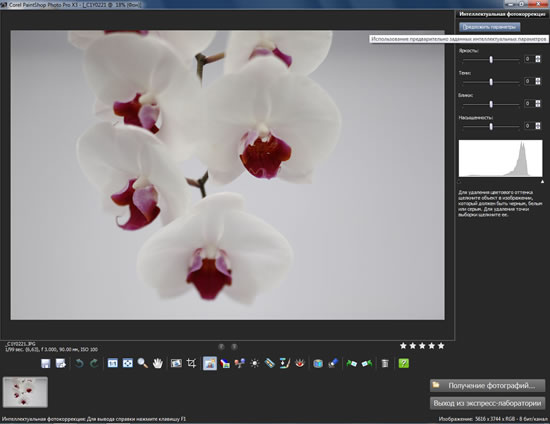Image resolution: width=550 pixels, height=424 pixels.
Task: Click the left round button below the preview
Action: point(221,347)
